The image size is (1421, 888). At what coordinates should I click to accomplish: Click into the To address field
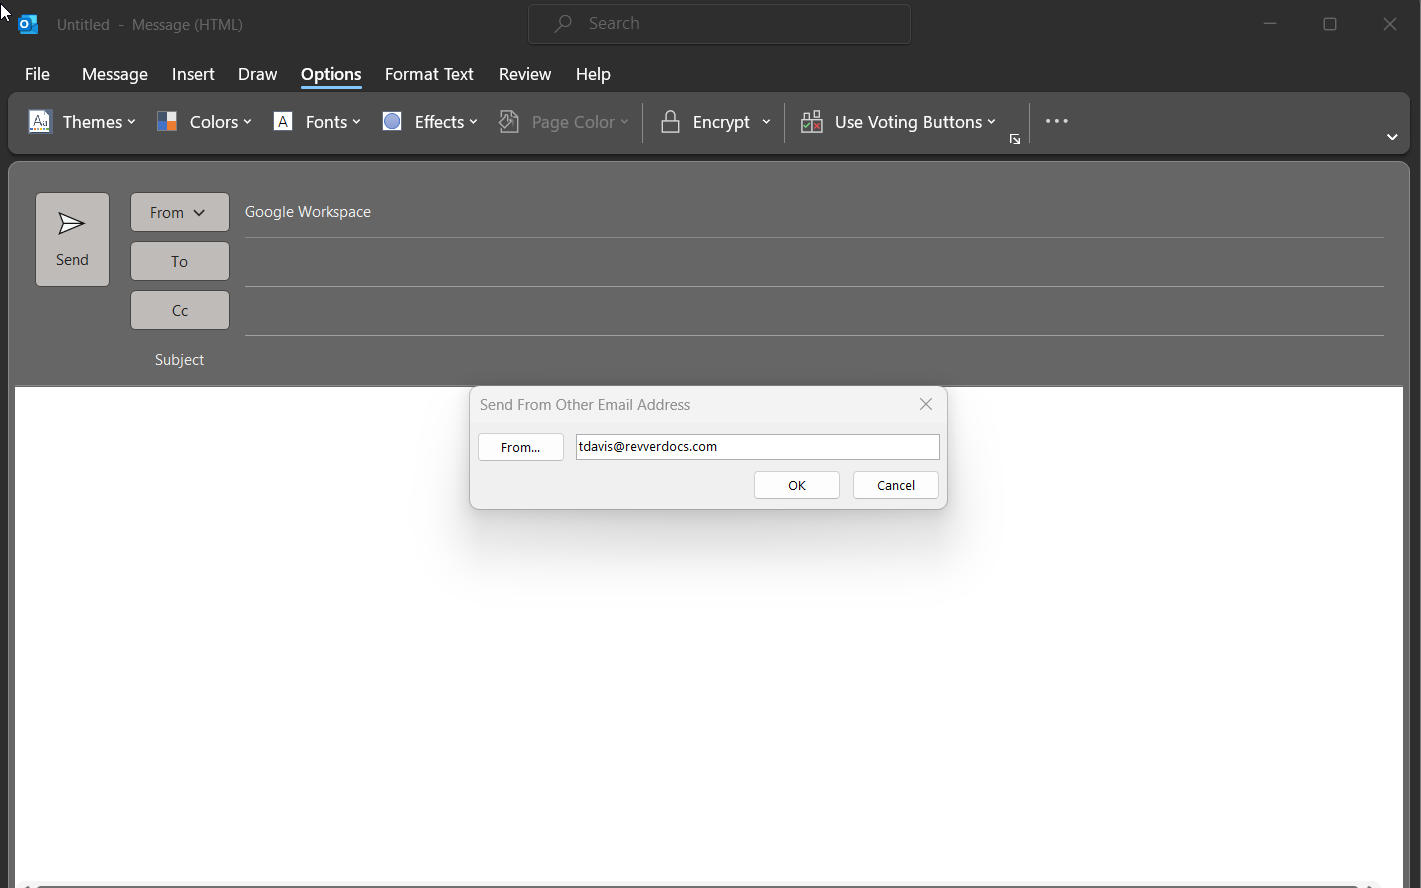click(814, 262)
